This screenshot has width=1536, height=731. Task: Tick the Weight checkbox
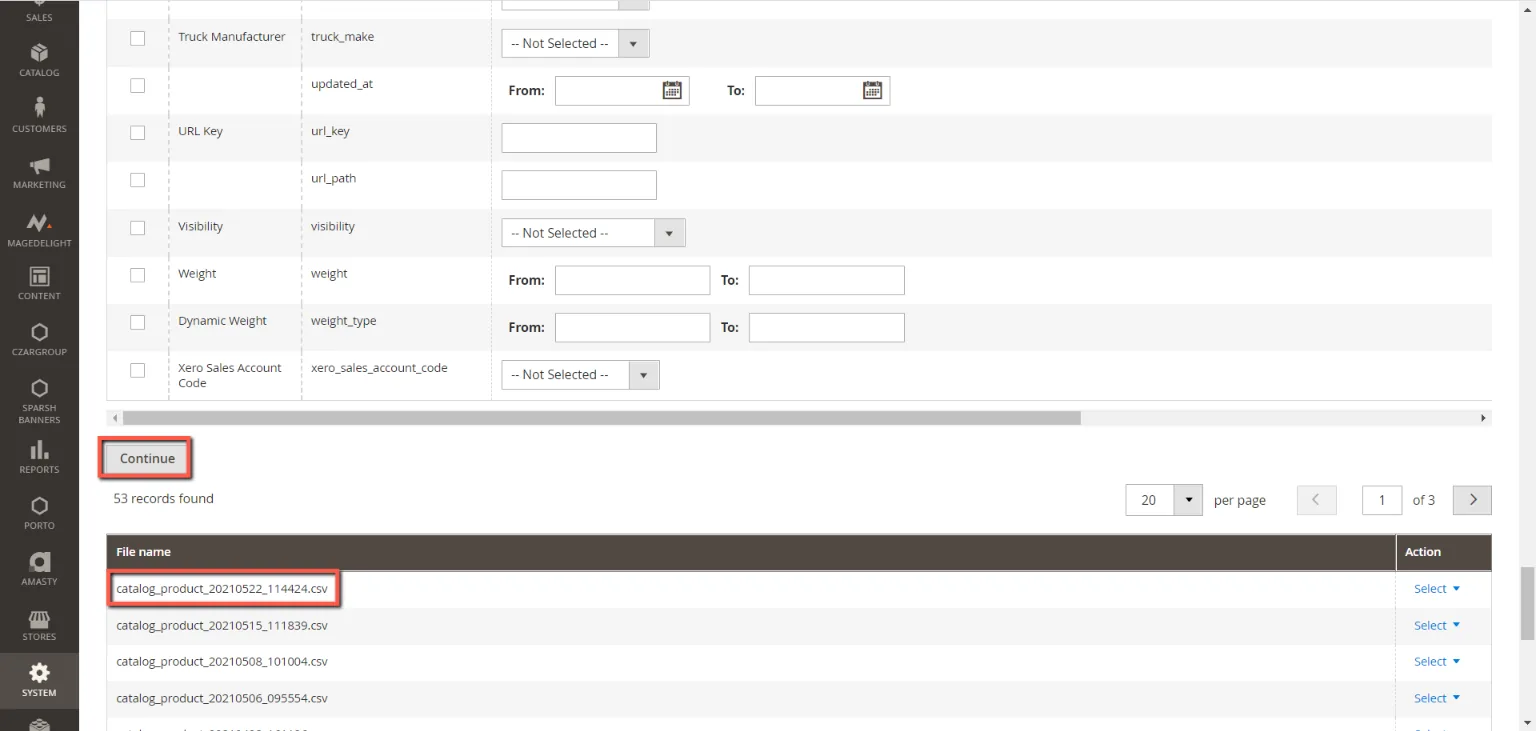137,275
